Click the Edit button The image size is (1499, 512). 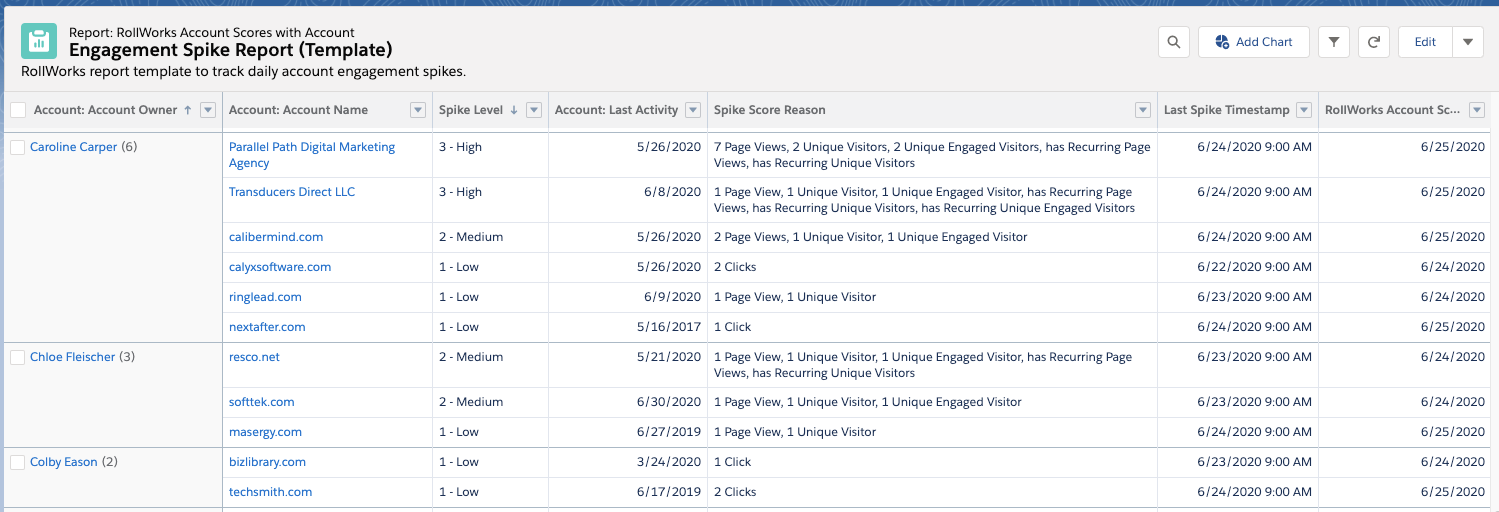1425,42
